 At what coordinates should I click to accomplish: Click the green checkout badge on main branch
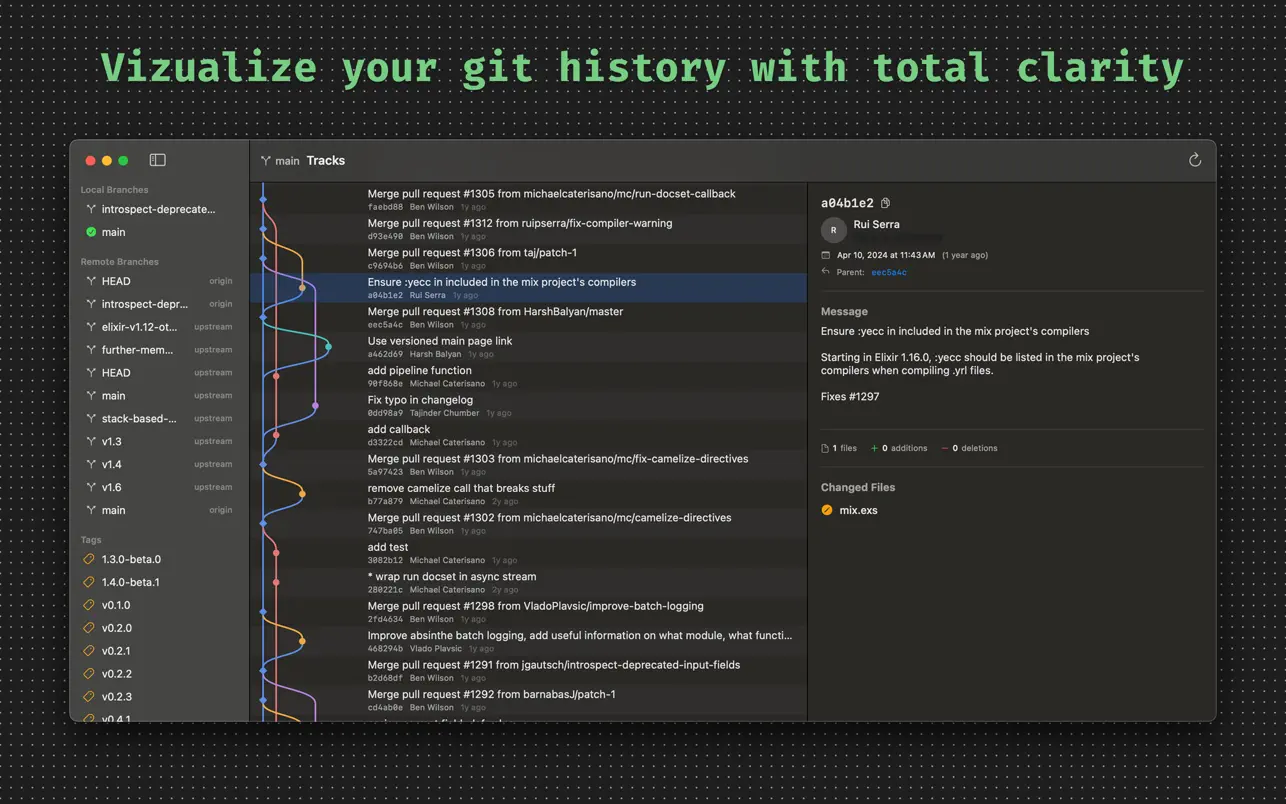click(x=89, y=232)
